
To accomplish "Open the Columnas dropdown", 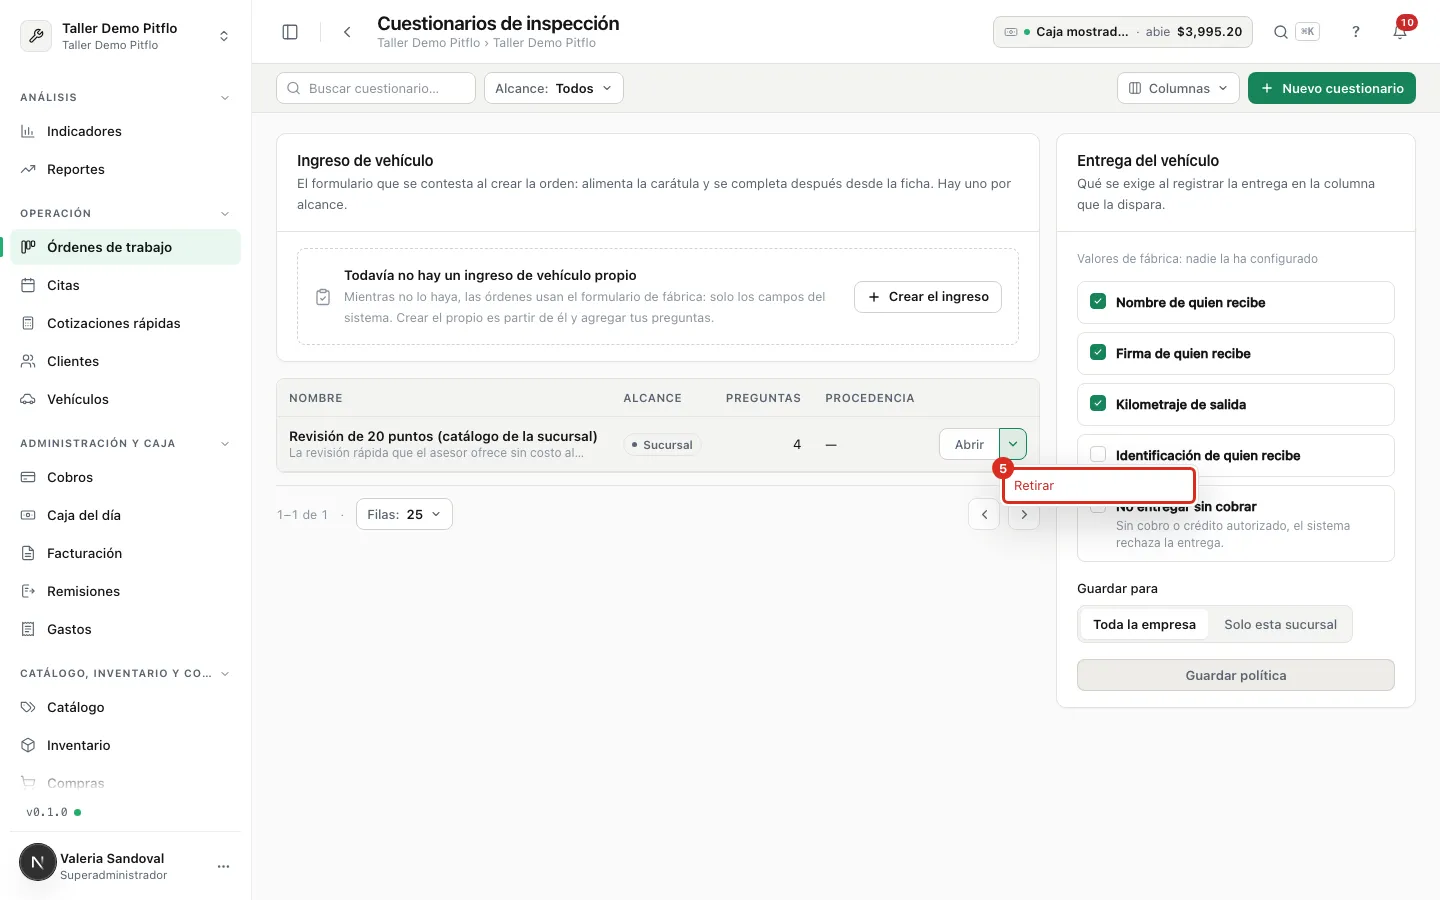I will (x=1178, y=88).
